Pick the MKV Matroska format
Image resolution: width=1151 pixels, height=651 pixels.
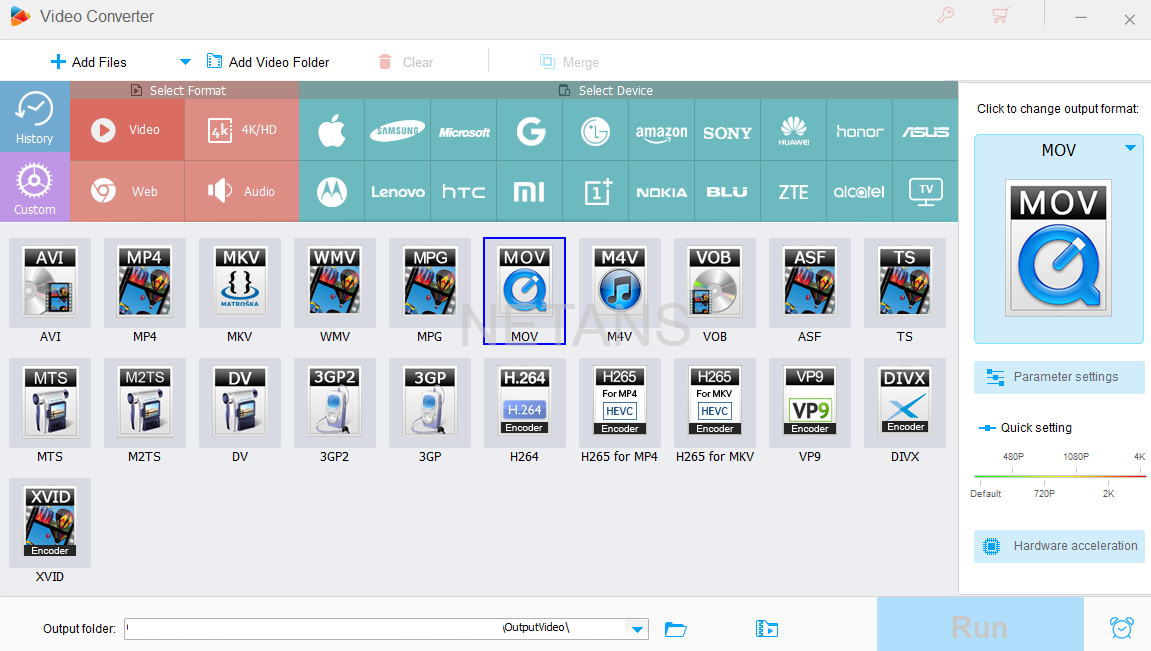click(x=240, y=283)
